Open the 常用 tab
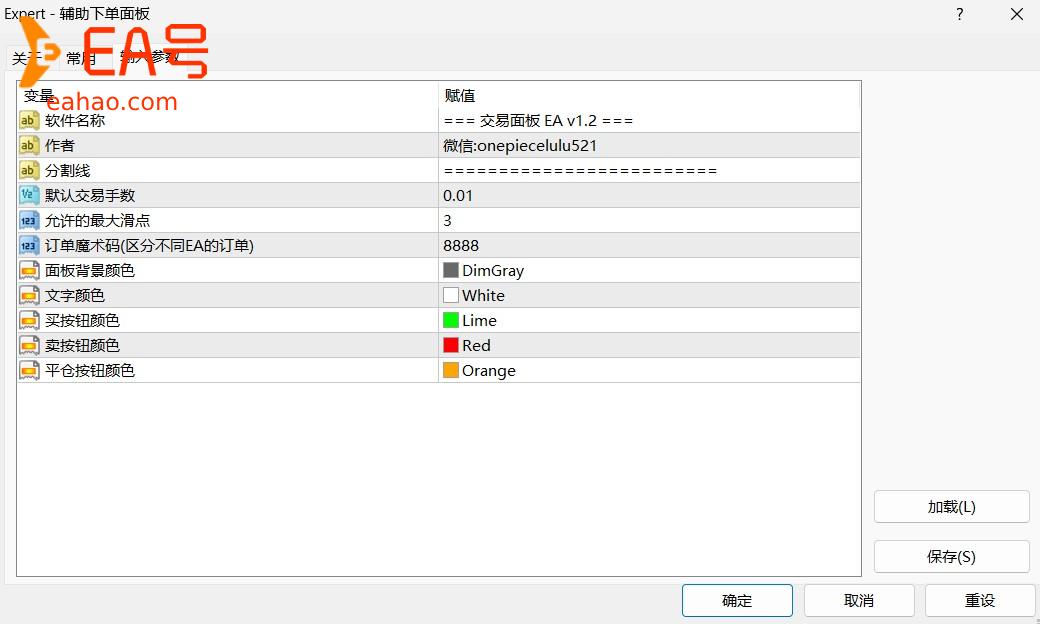Image resolution: width=1040 pixels, height=624 pixels. [x=82, y=59]
